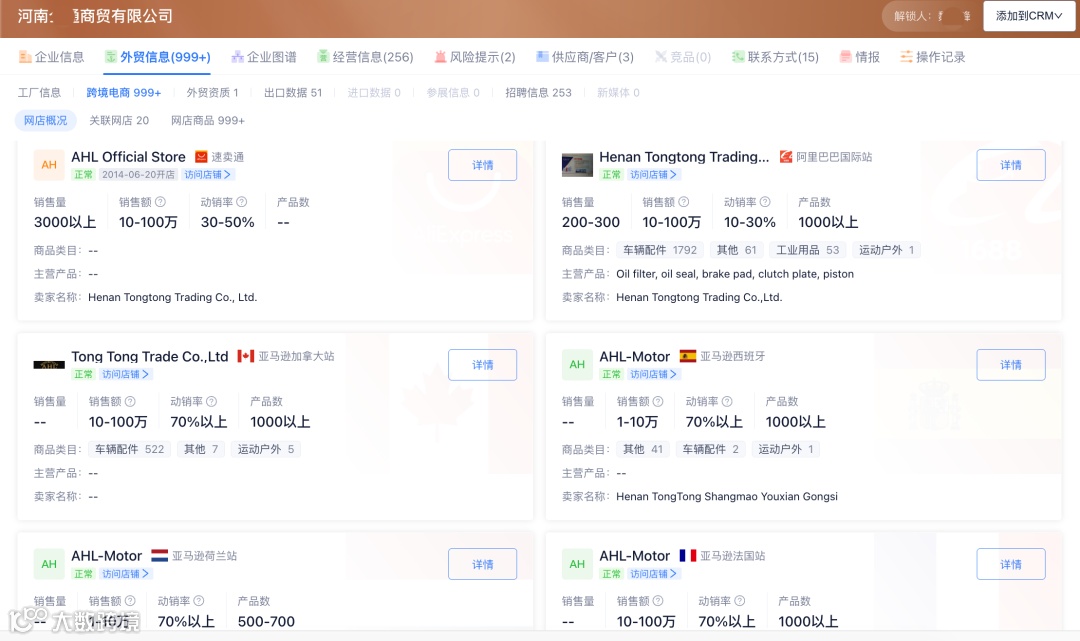Open 联系方式(15) tab
Viewport: 1080px width, 641px height.
(776, 57)
